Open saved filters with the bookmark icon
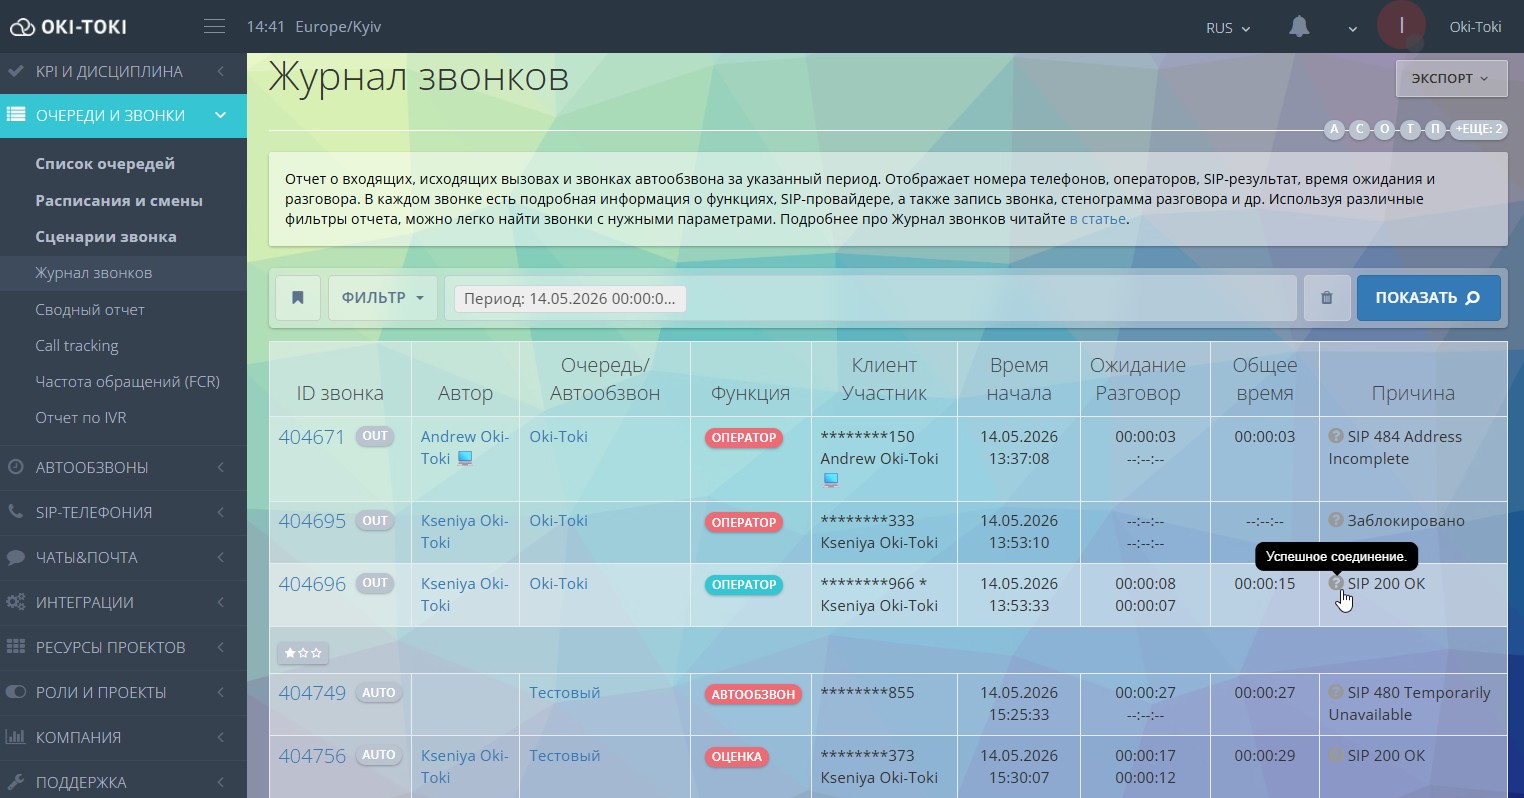Image resolution: width=1524 pixels, height=798 pixels. click(x=298, y=298)
